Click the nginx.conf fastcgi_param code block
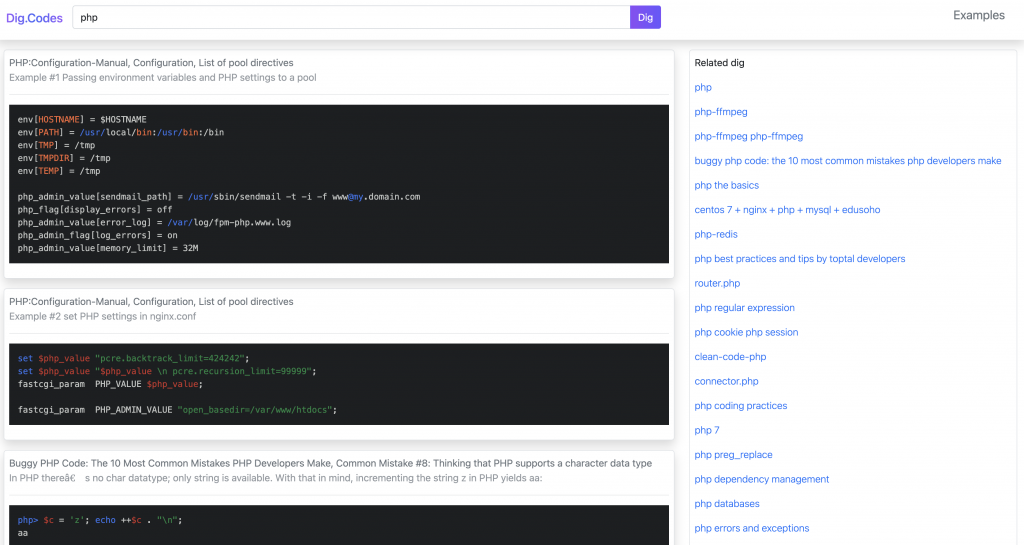Viewport: 1024px width, 545px height. [x=339, y=384]
